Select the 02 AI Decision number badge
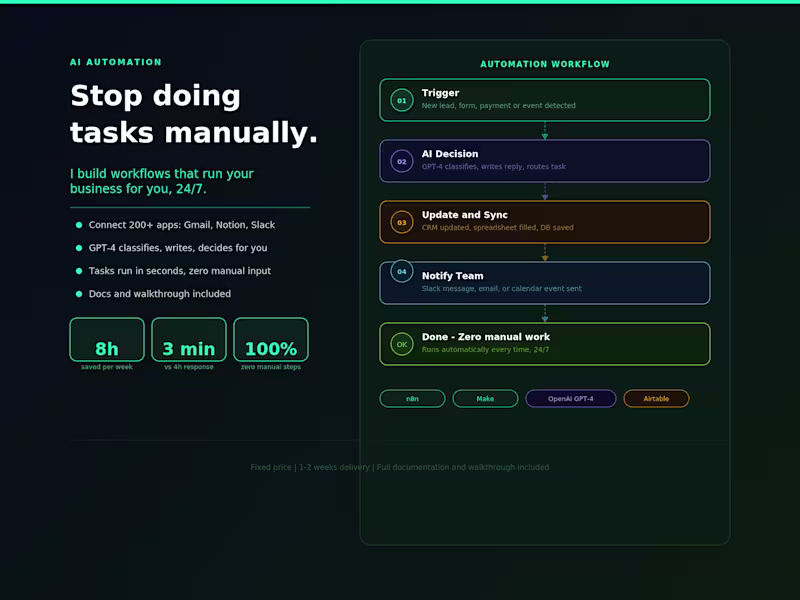Viewport: 800px width, 600px height. pyautogui.click(x=400, y=161)
